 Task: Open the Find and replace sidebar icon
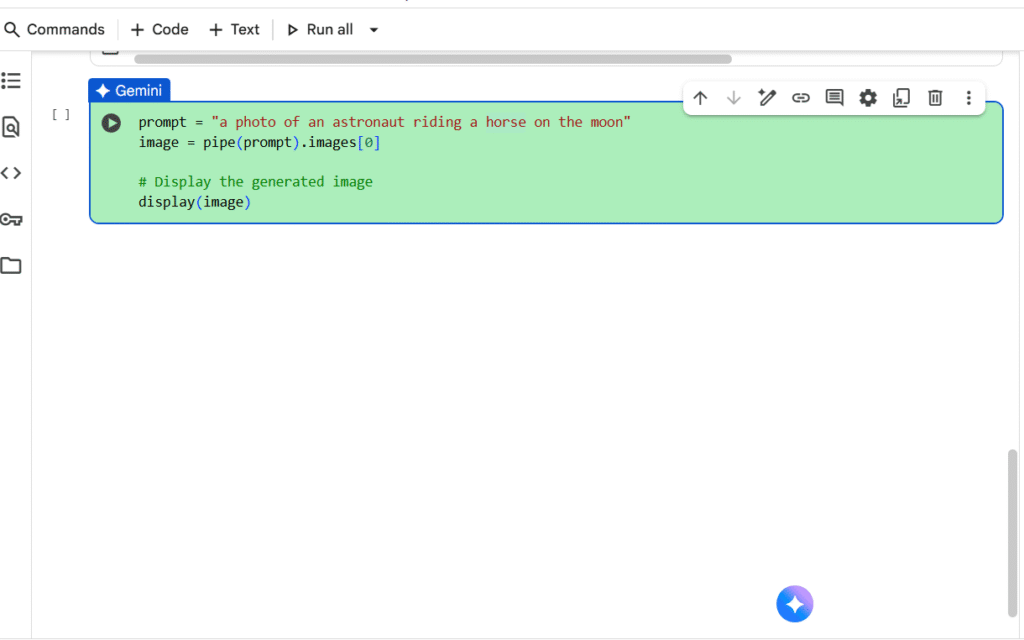(x=11, y=127)
